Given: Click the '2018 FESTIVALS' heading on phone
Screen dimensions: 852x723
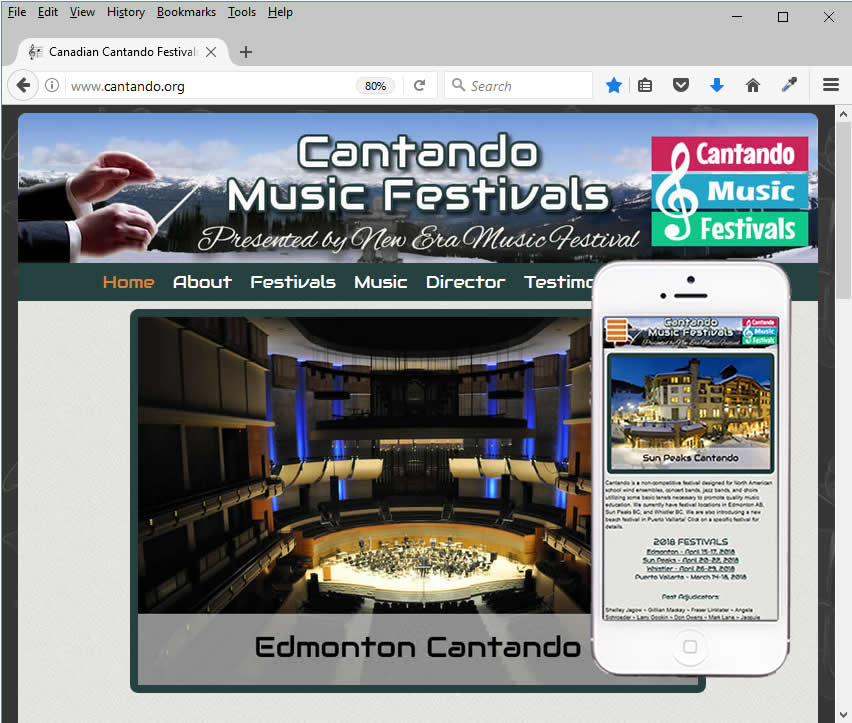Looking at the screenshot, I should pos(690,542).
